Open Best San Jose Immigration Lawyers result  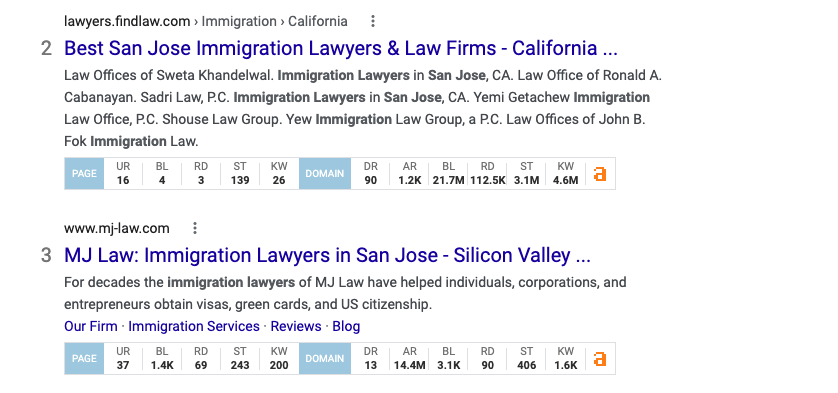pyautogui.click(x=341, y=48)
